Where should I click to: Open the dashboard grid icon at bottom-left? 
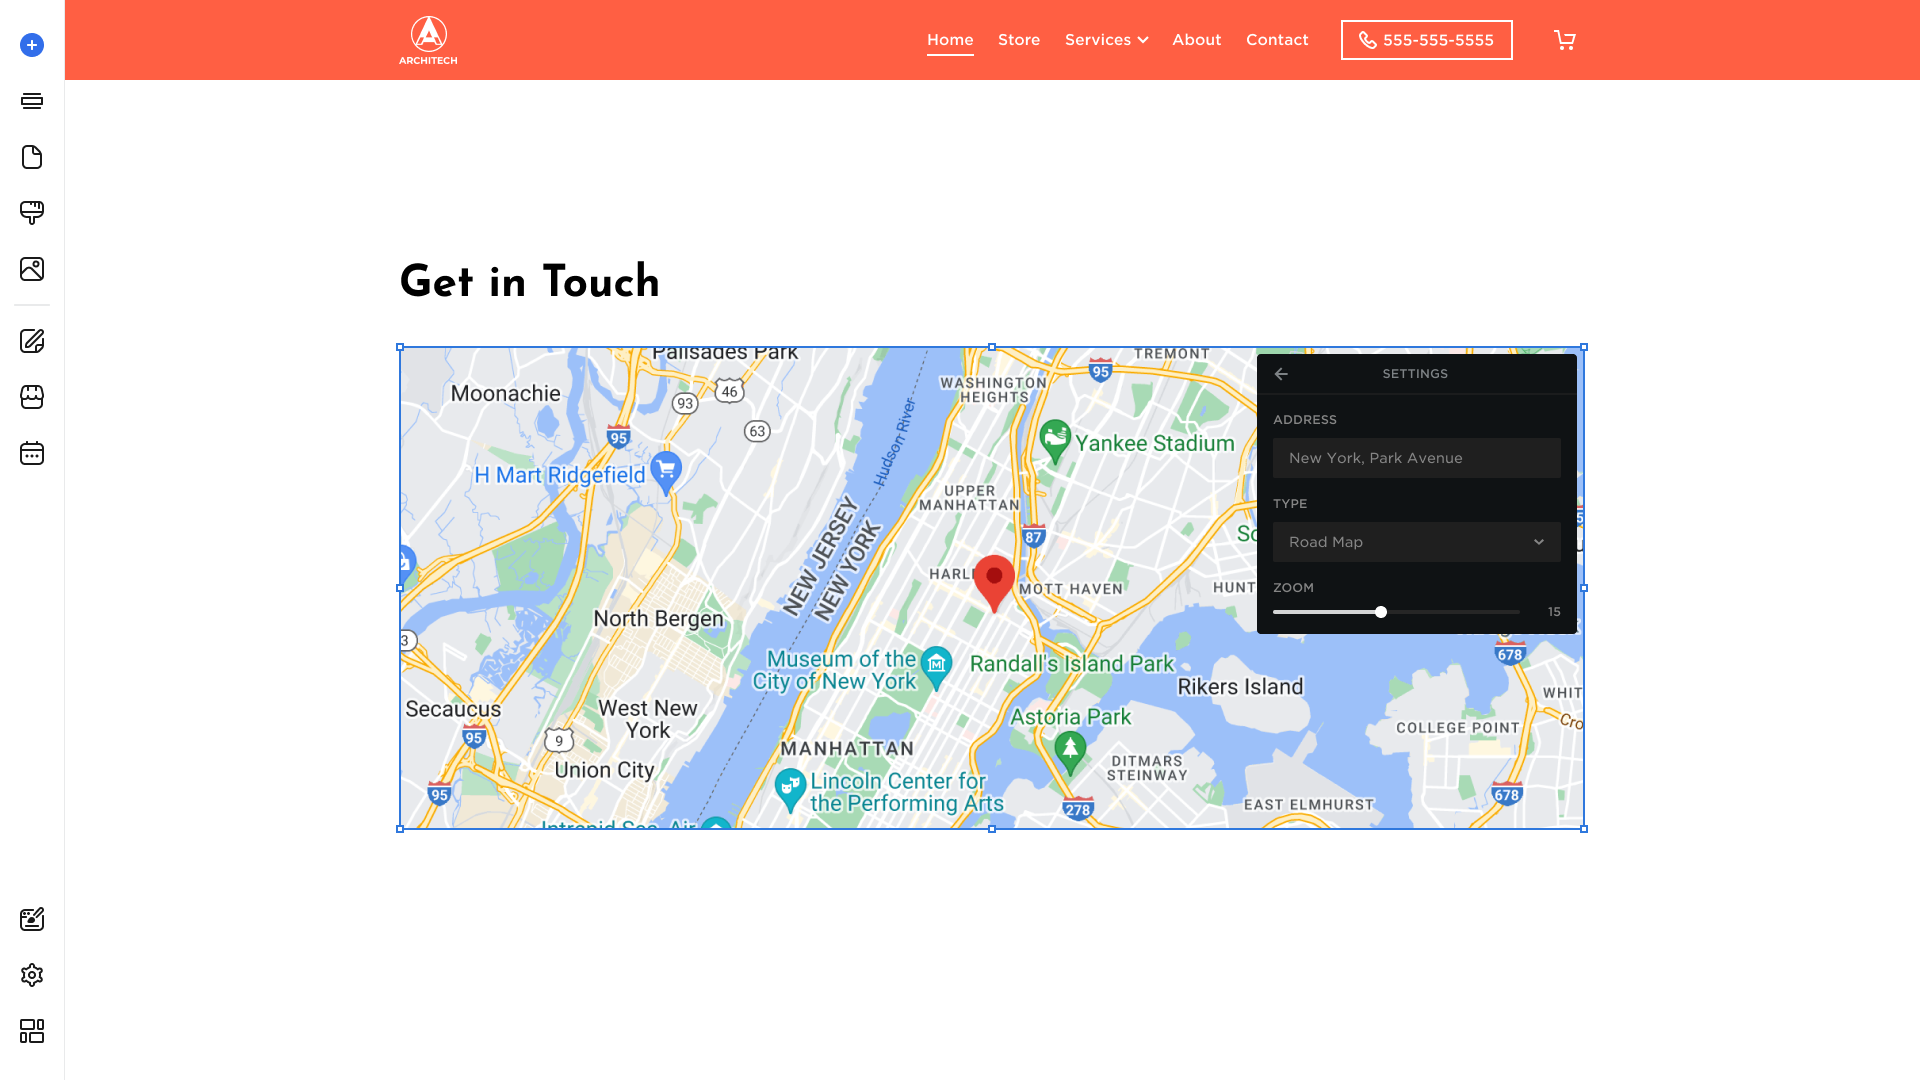tap(32, 1031)
